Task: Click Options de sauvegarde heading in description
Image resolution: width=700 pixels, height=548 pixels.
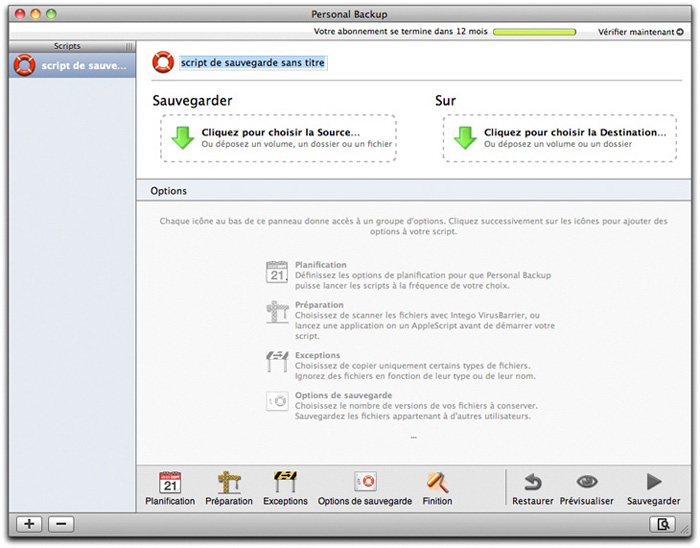Action: click(x=343, y=395)
